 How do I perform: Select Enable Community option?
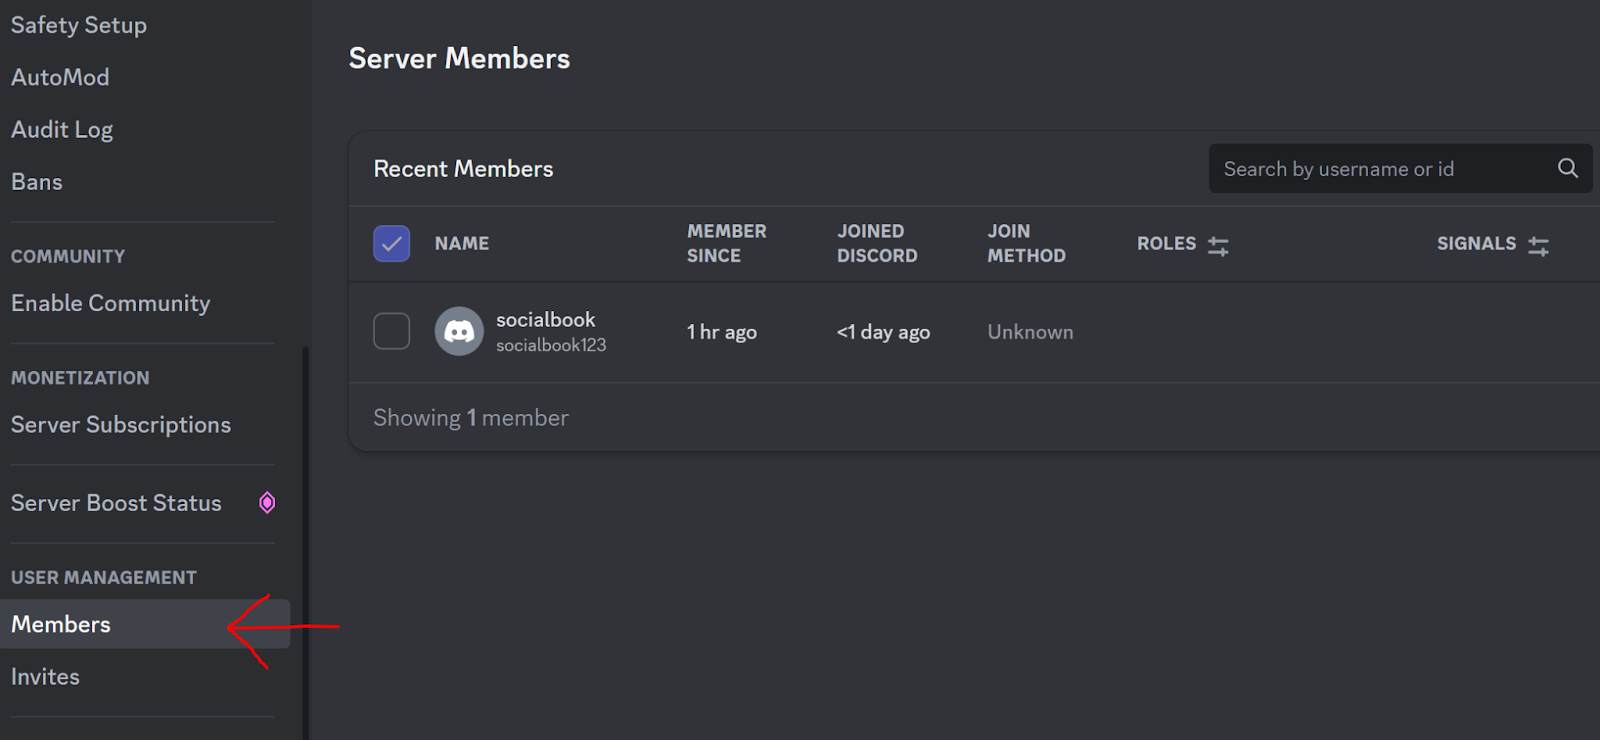coord(111,303)
